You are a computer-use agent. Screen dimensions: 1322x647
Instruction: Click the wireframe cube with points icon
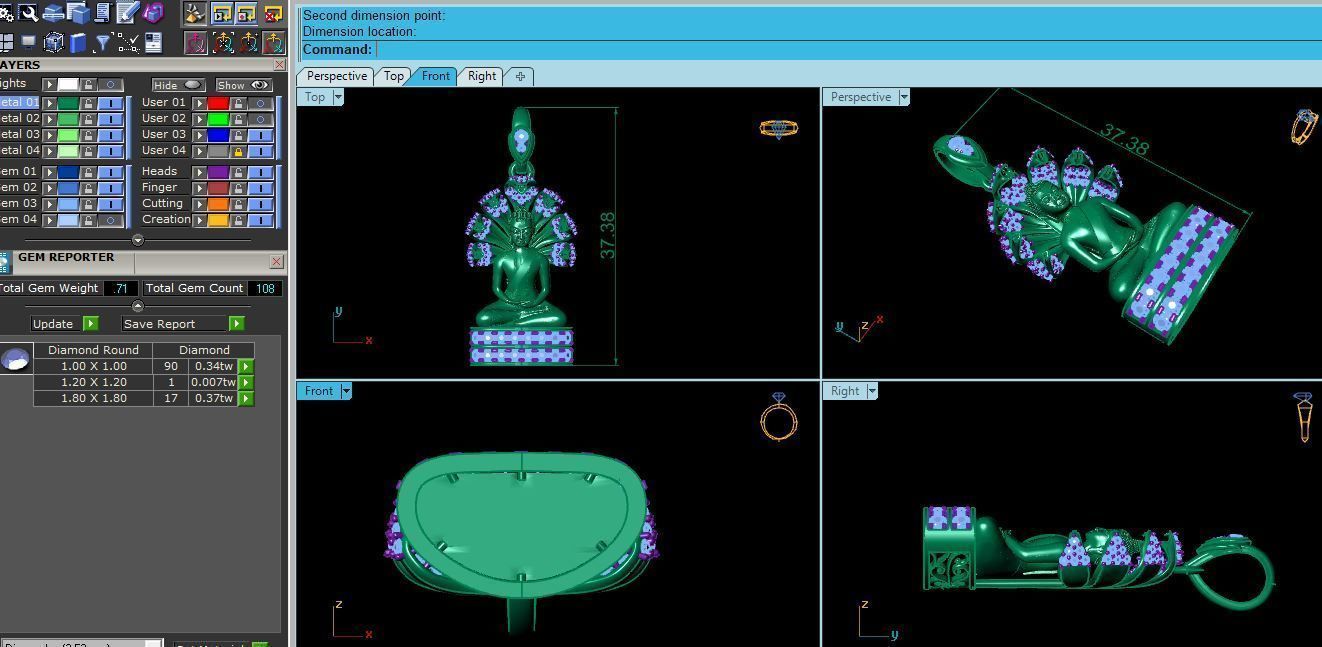(54, 42)
